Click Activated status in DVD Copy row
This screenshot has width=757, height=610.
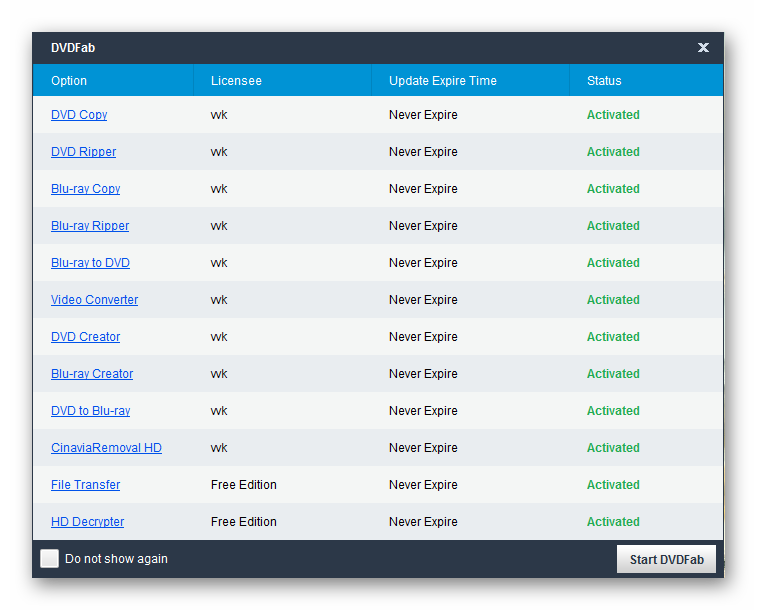pyautogui.click(x=613, y=115)
